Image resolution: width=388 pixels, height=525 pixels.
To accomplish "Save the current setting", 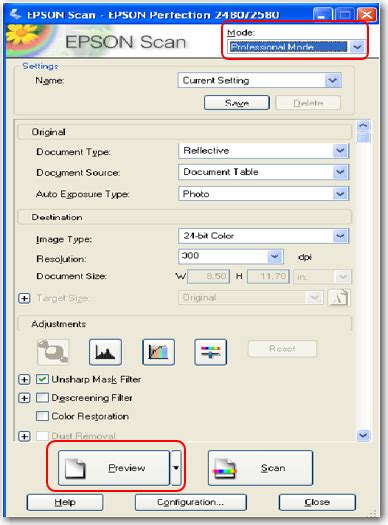I will tap(237, 102).
